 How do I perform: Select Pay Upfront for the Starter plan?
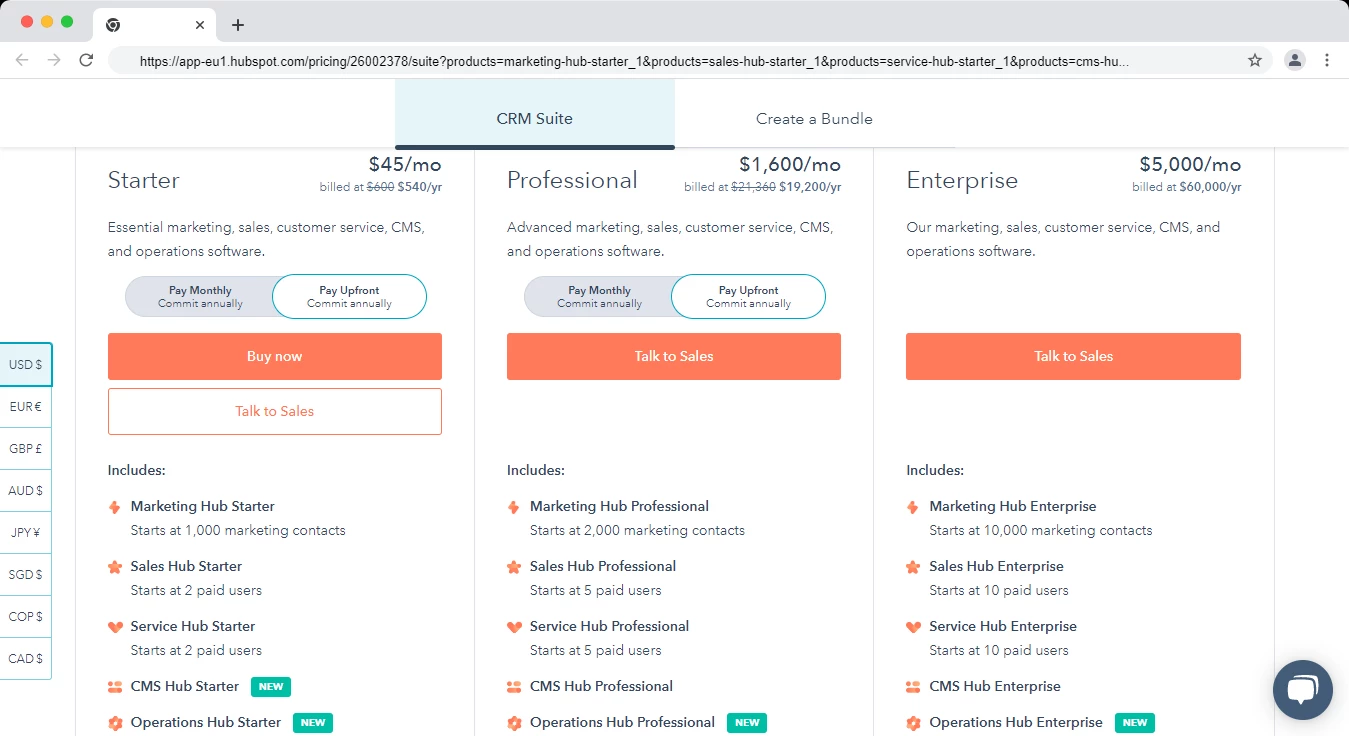coord(349,297)
